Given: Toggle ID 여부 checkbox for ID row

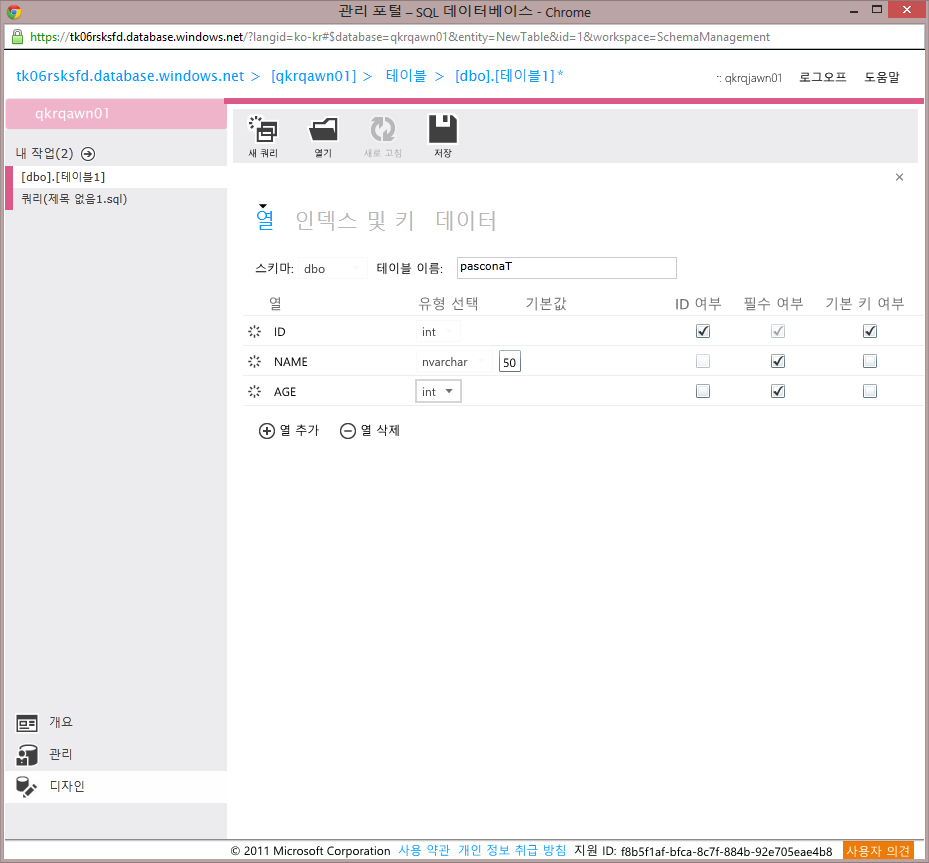Looking at the screenshot, I should click(x=703, y=331).
